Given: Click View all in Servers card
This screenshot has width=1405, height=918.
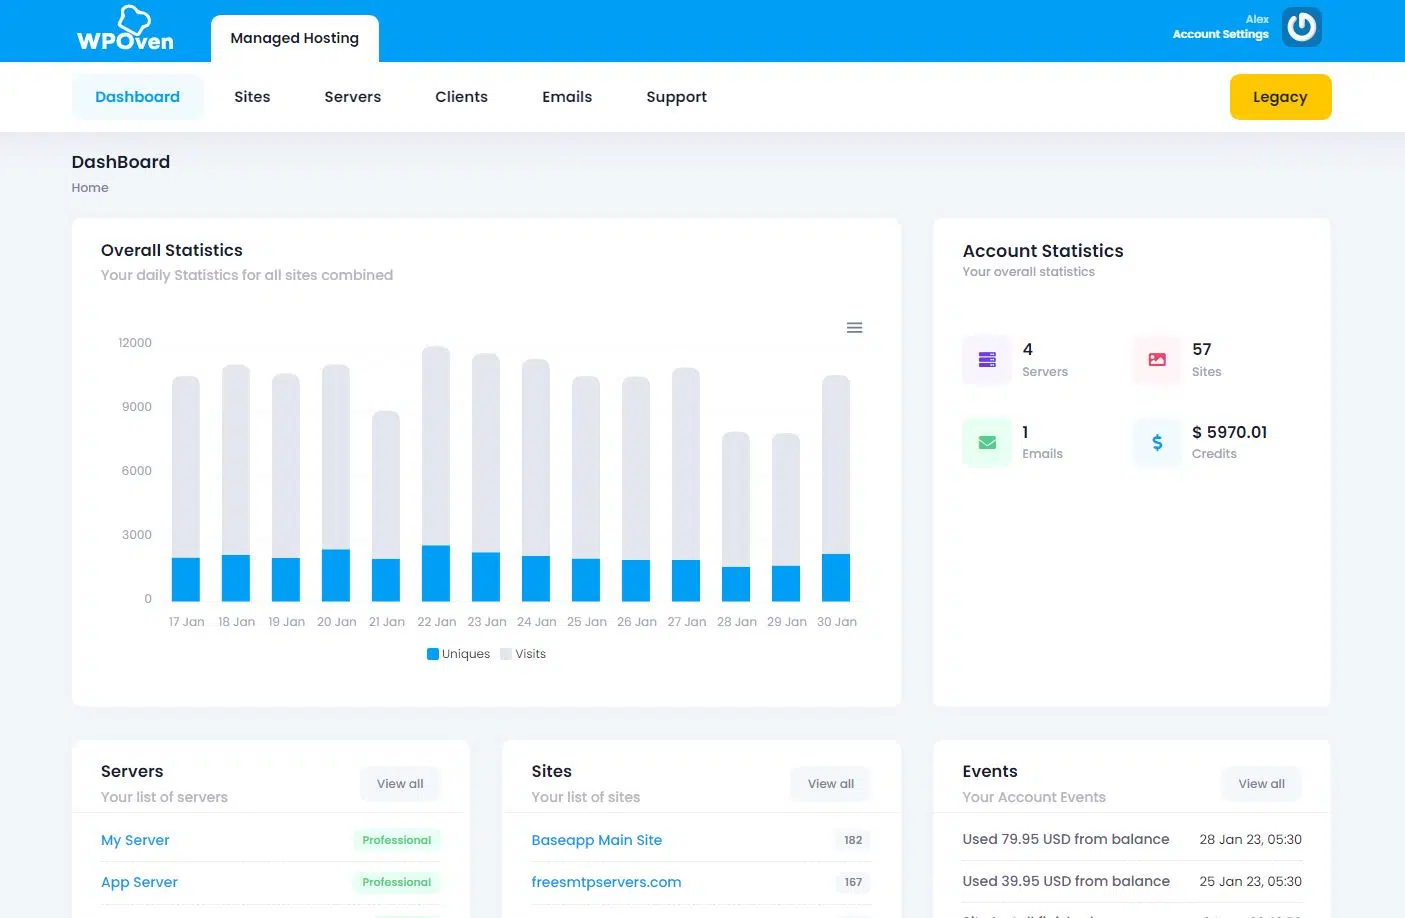Looking at the screenshot, I should coord(400,784).
